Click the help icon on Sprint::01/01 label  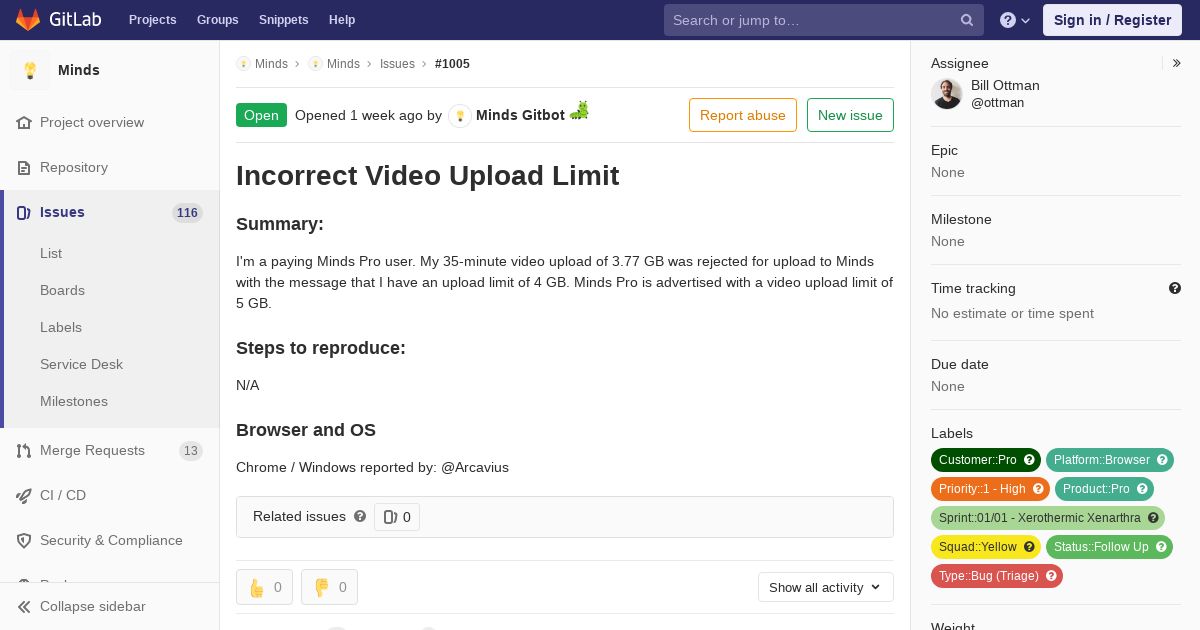pos(1153,518)
